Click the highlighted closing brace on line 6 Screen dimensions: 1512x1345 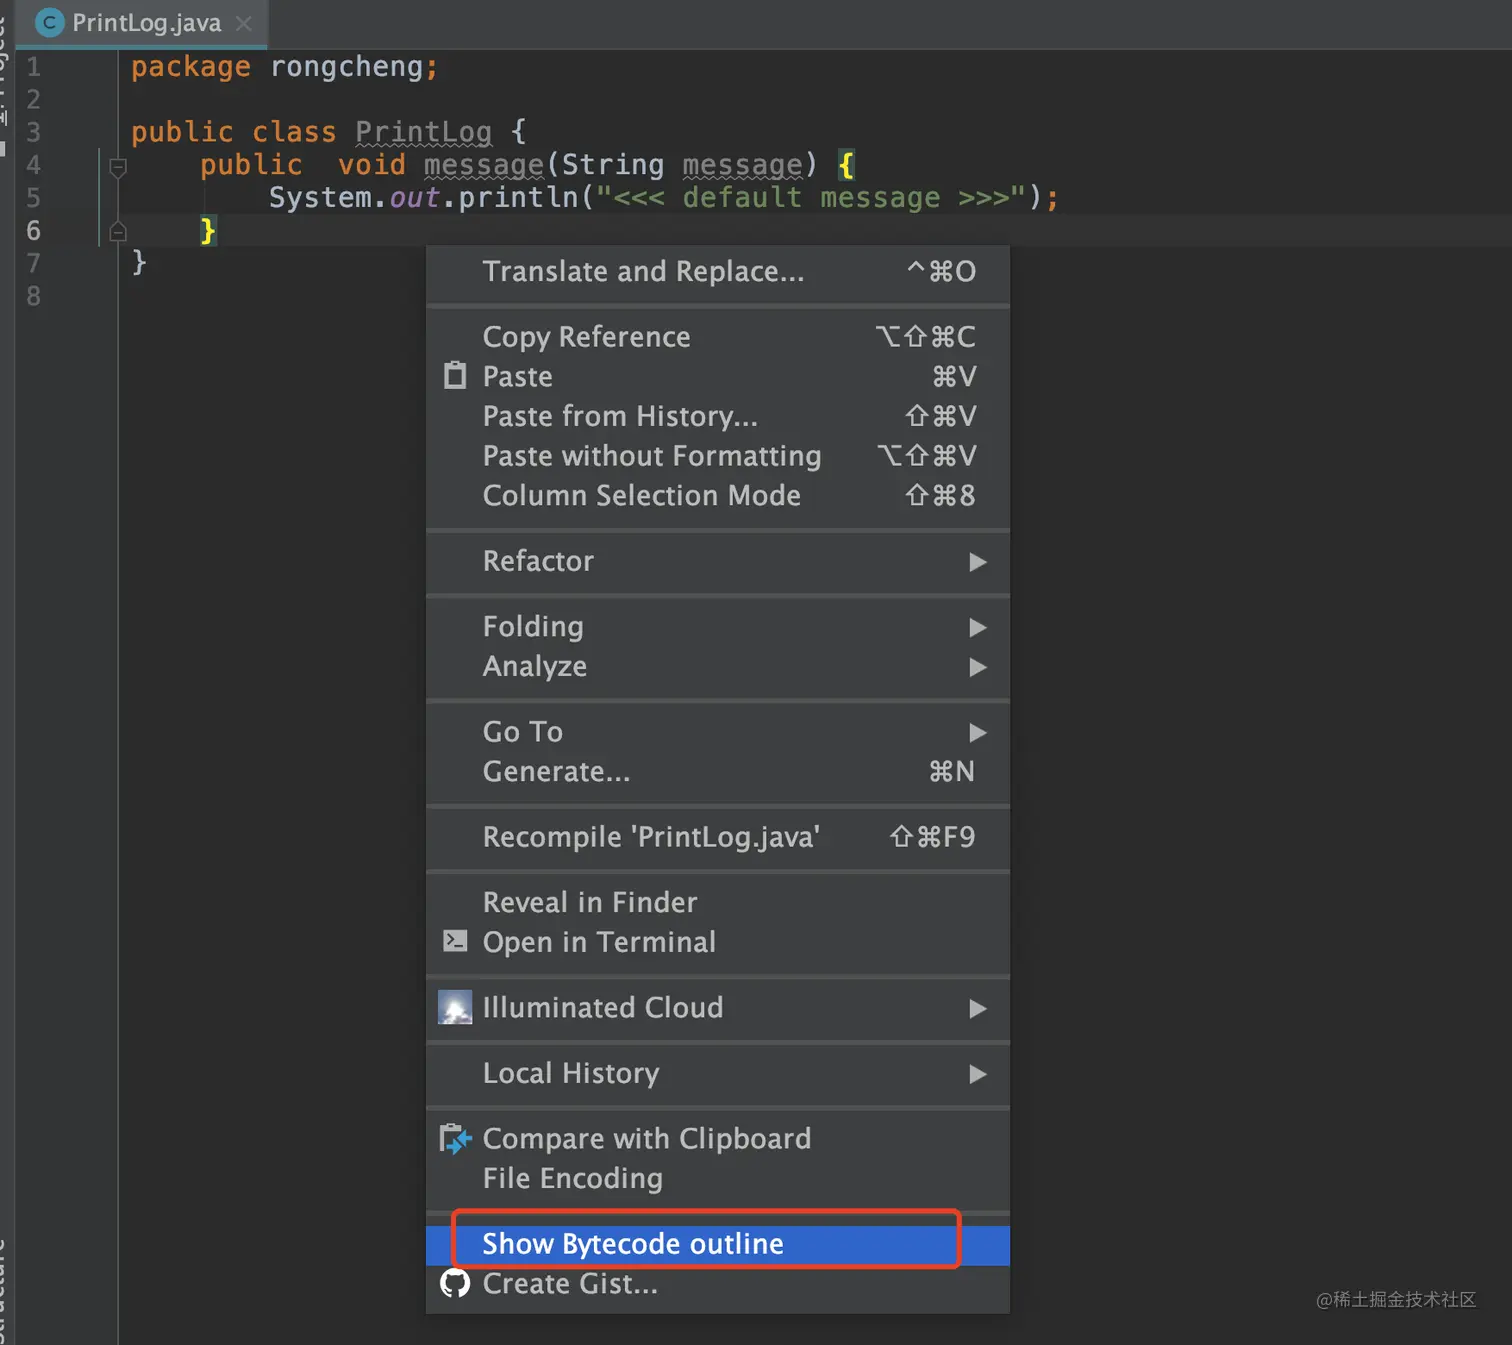tap(207, 231)
